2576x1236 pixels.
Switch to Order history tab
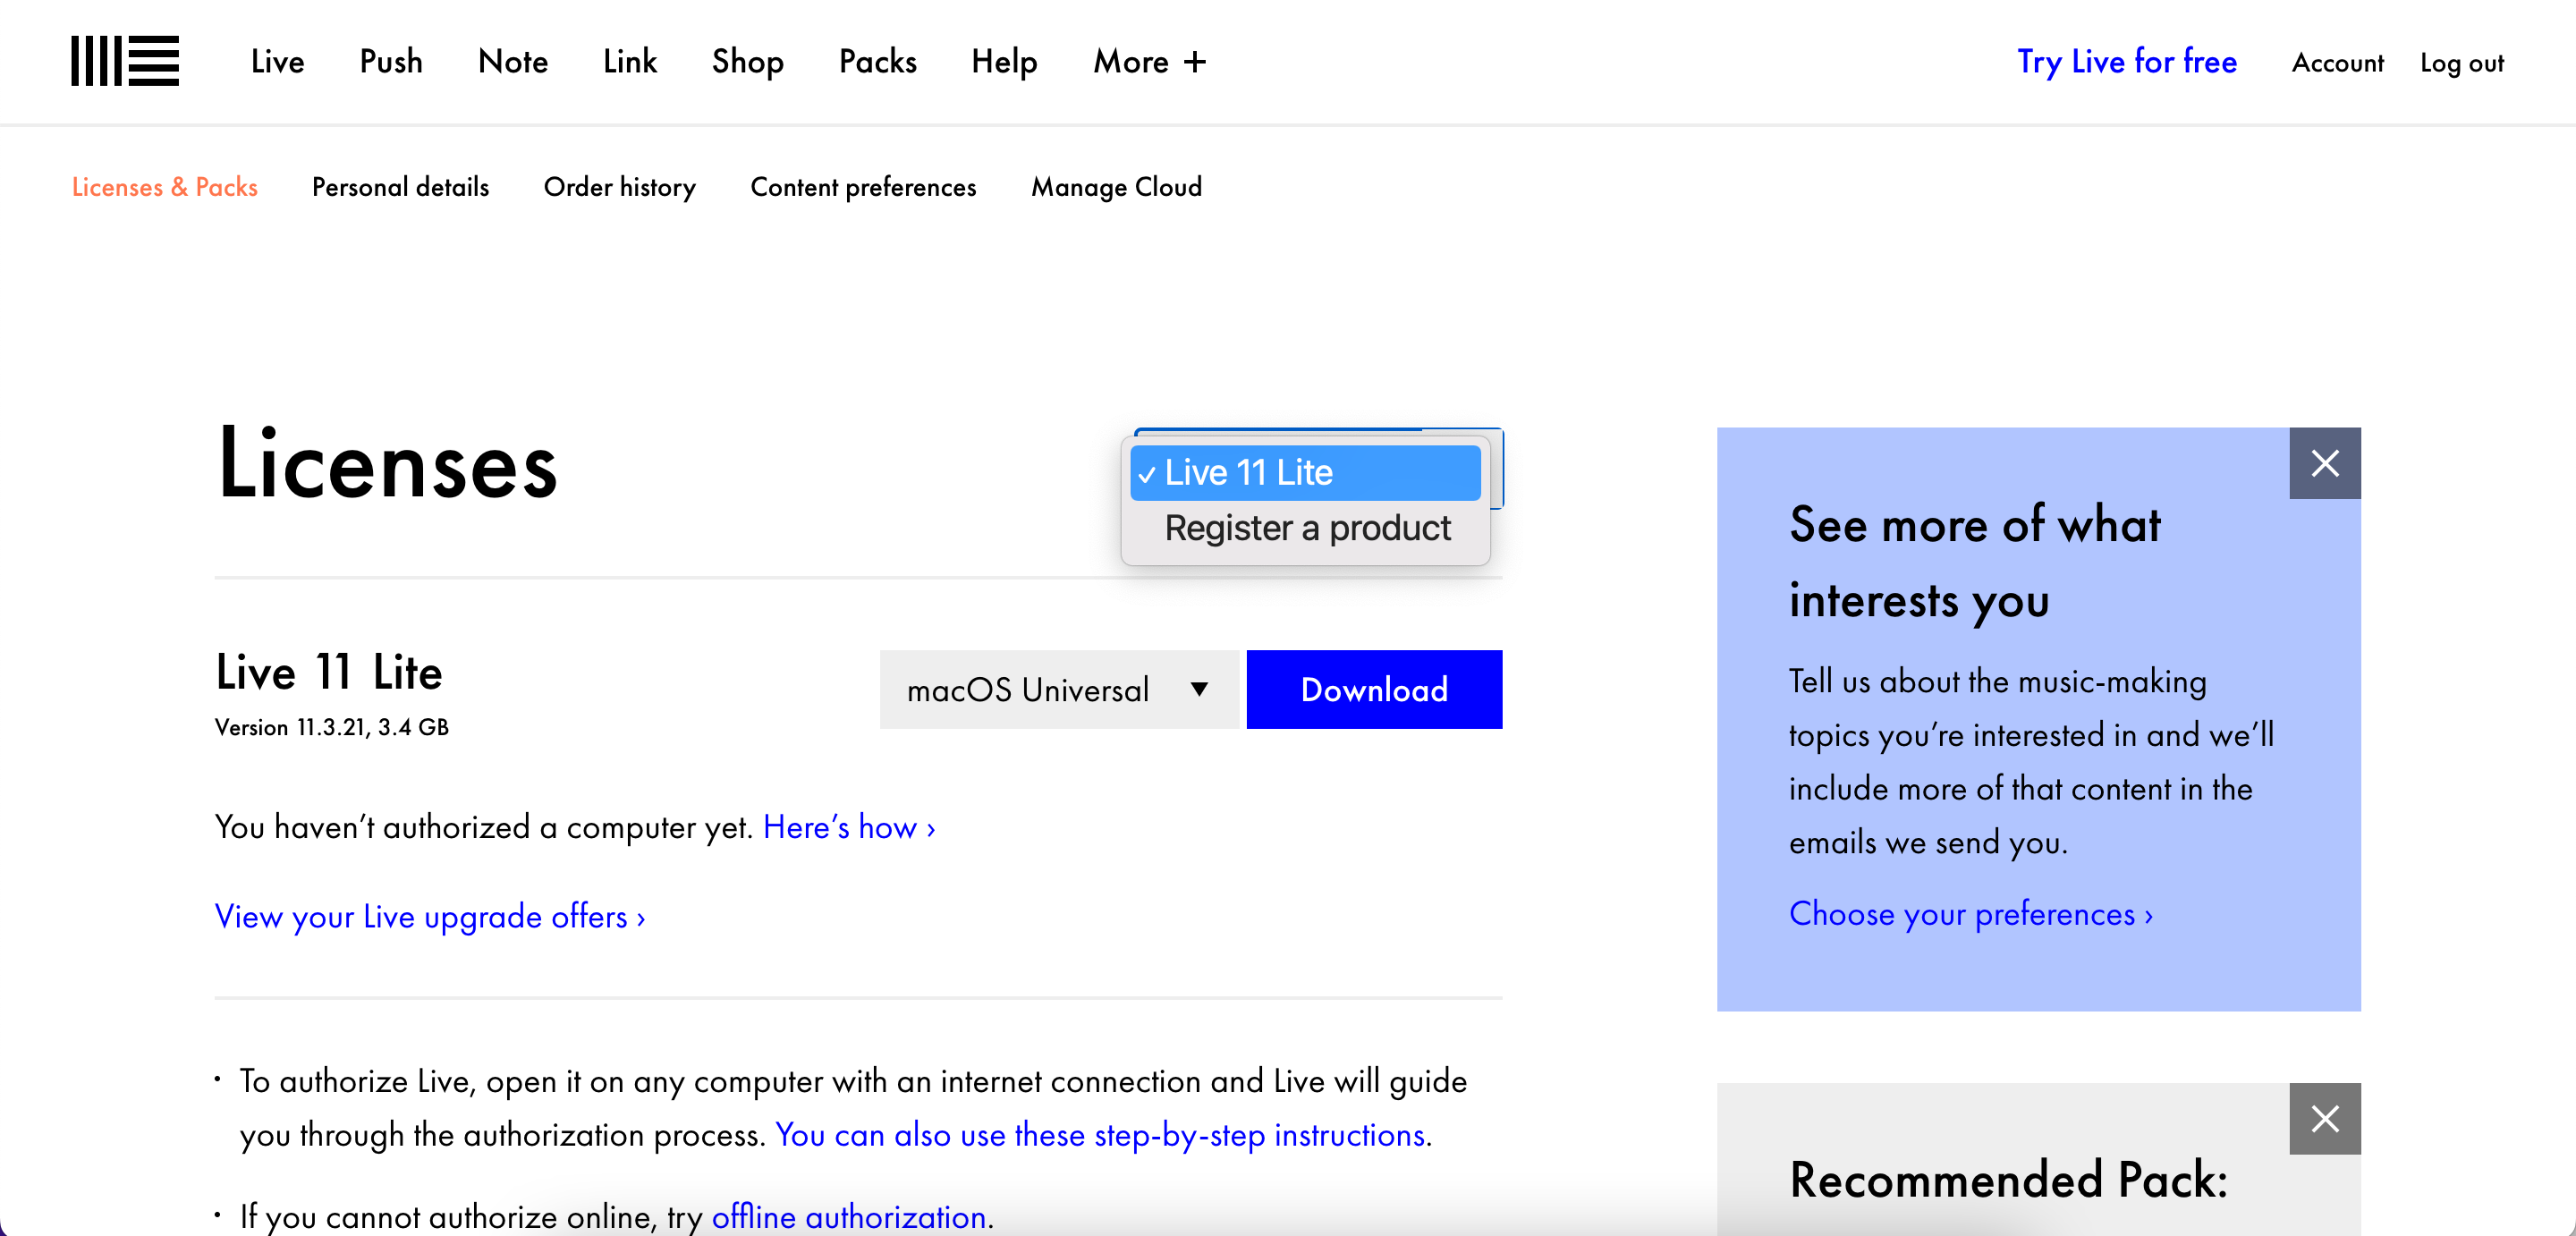coord(620,187)
